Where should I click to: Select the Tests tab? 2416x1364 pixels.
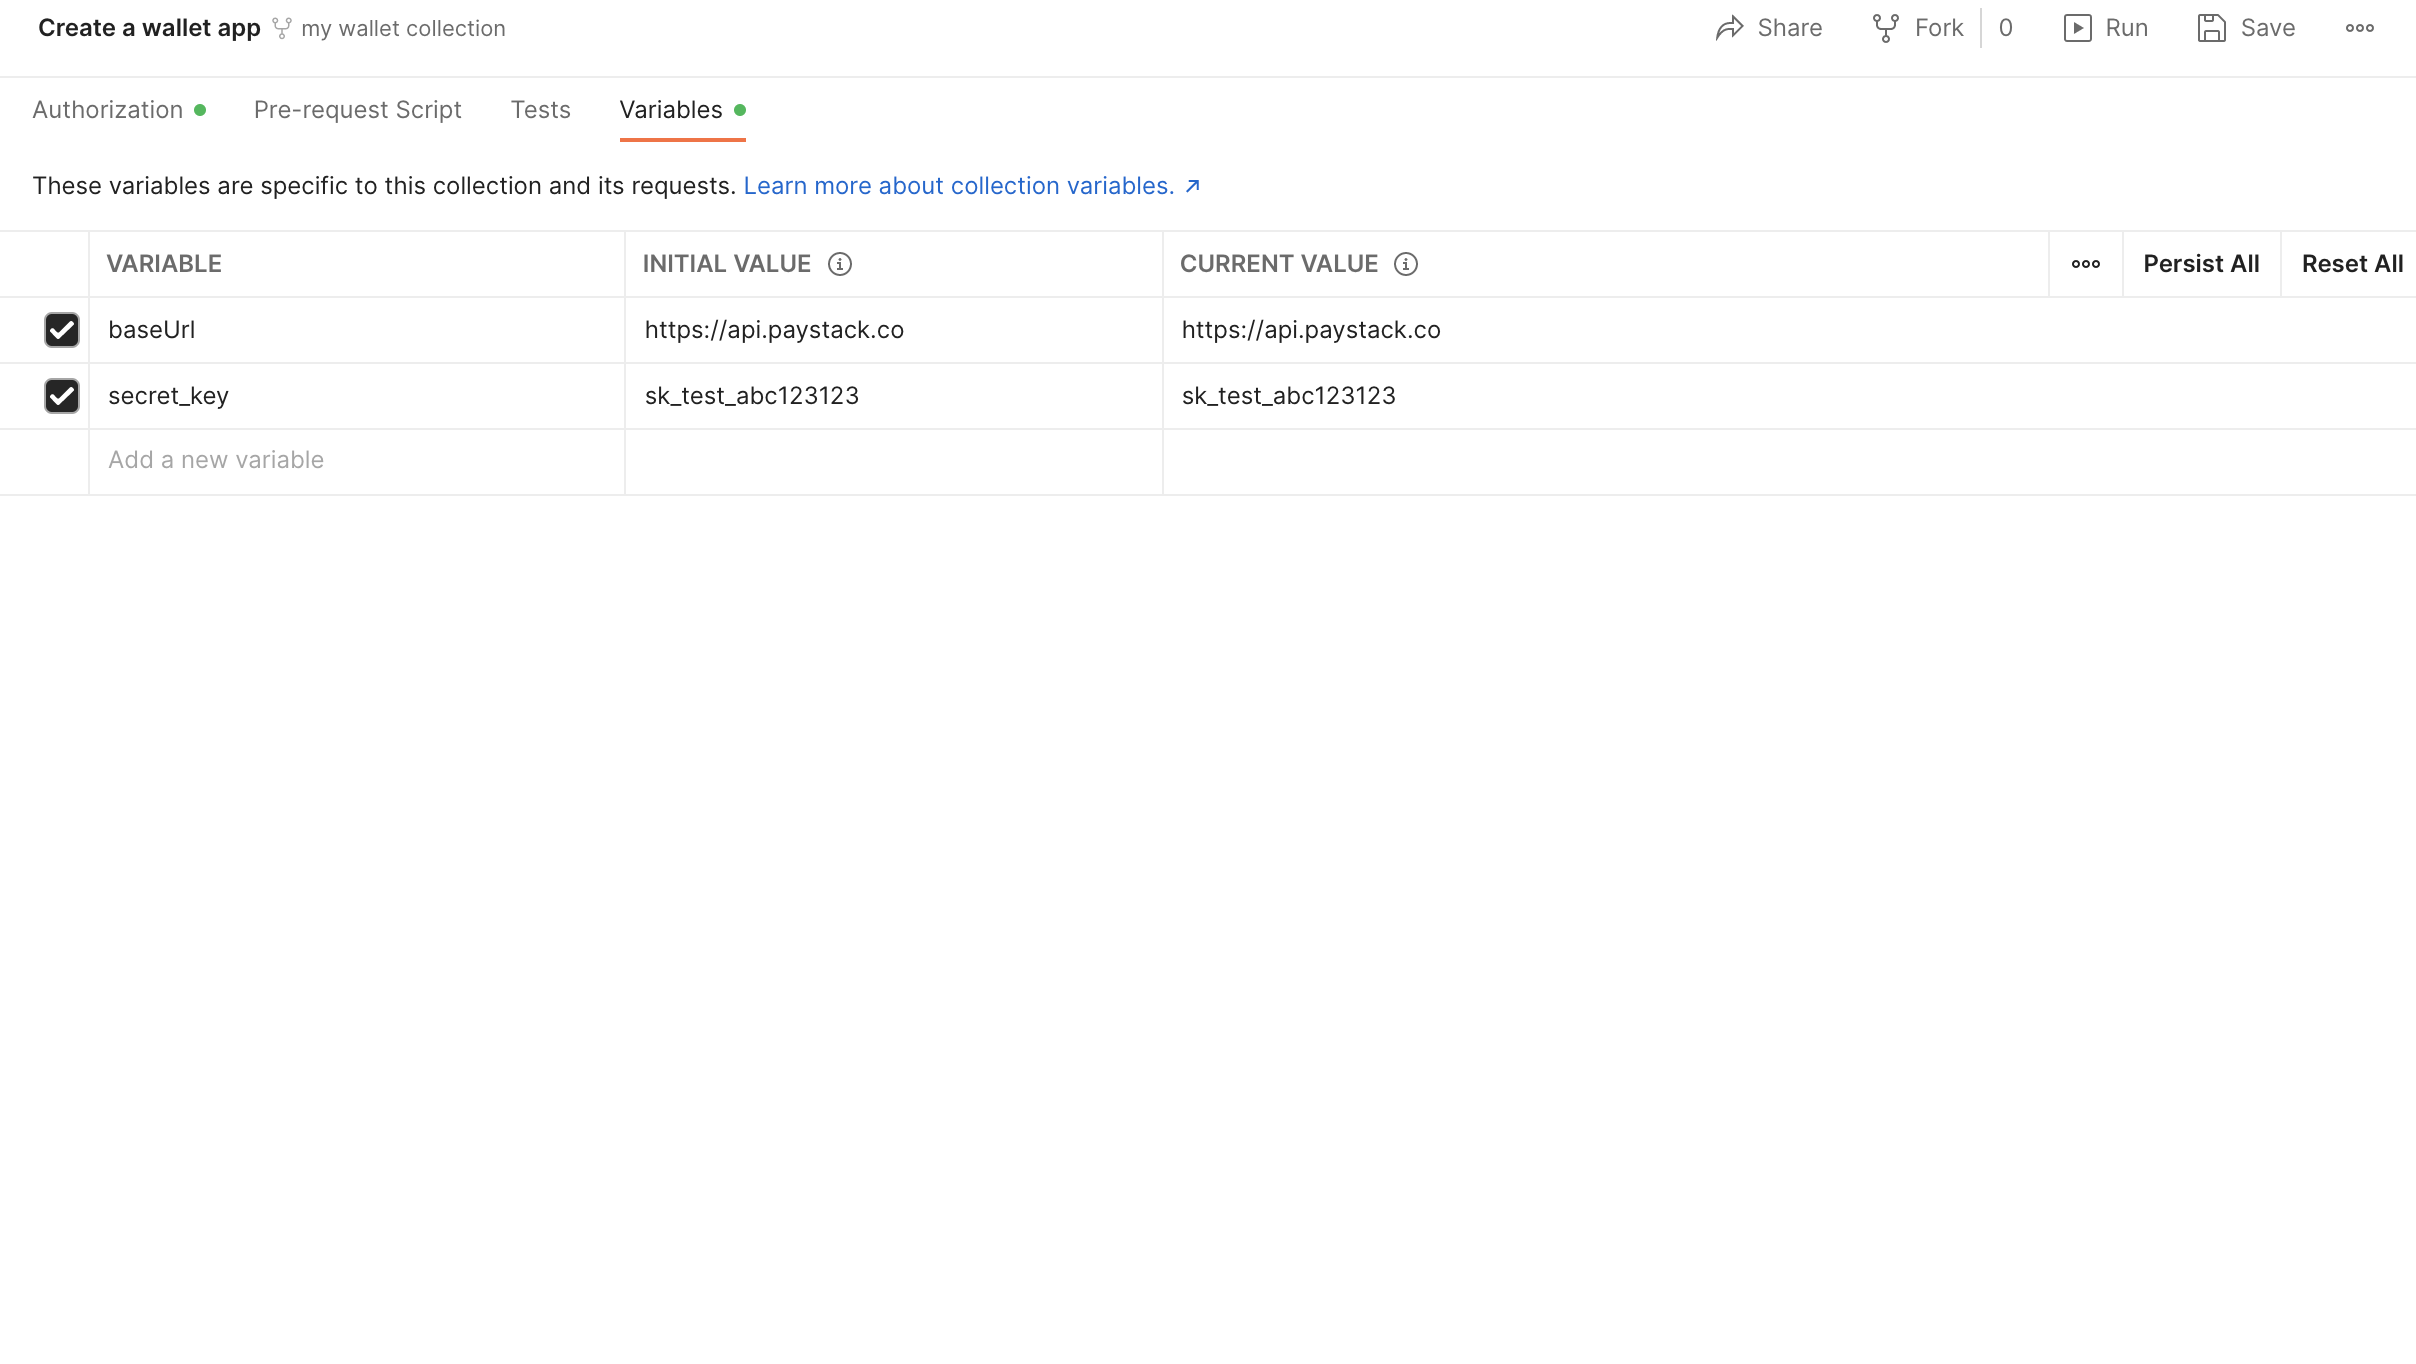(540, 110)
